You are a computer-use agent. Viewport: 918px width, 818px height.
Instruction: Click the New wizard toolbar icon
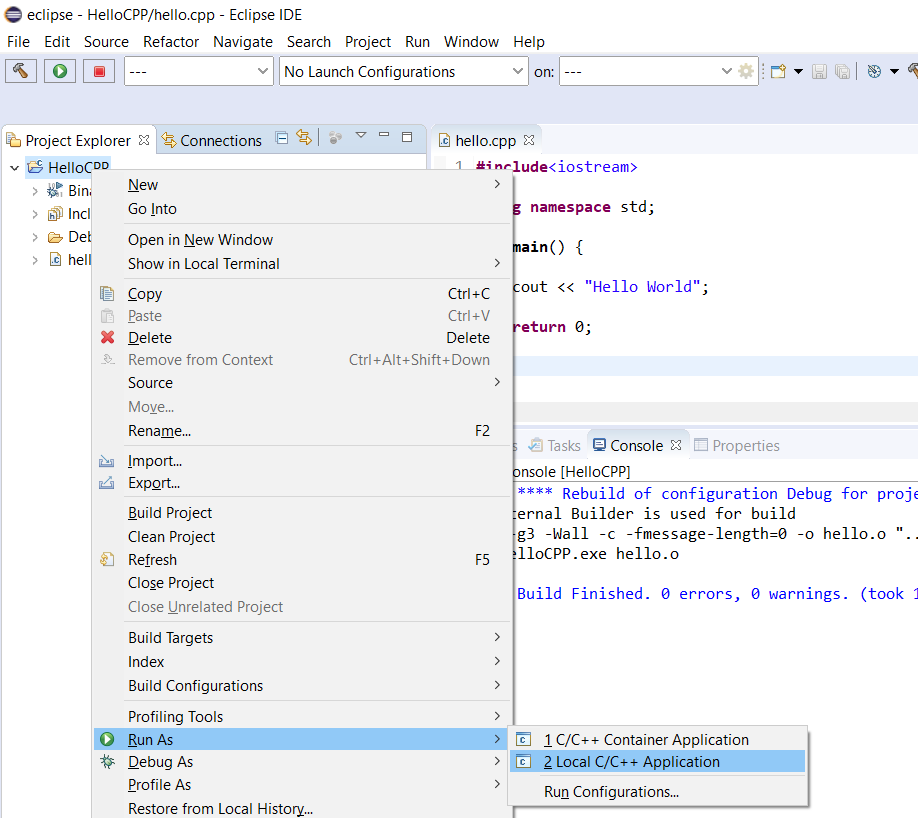click(778, 71)
